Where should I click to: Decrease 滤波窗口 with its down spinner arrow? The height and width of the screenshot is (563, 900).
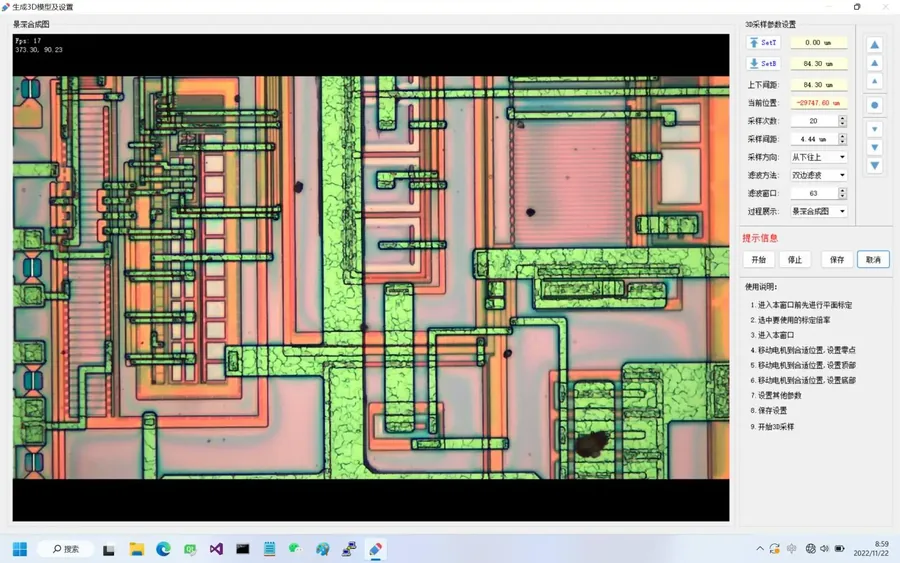pyautogui.click(x=842, y=196)
